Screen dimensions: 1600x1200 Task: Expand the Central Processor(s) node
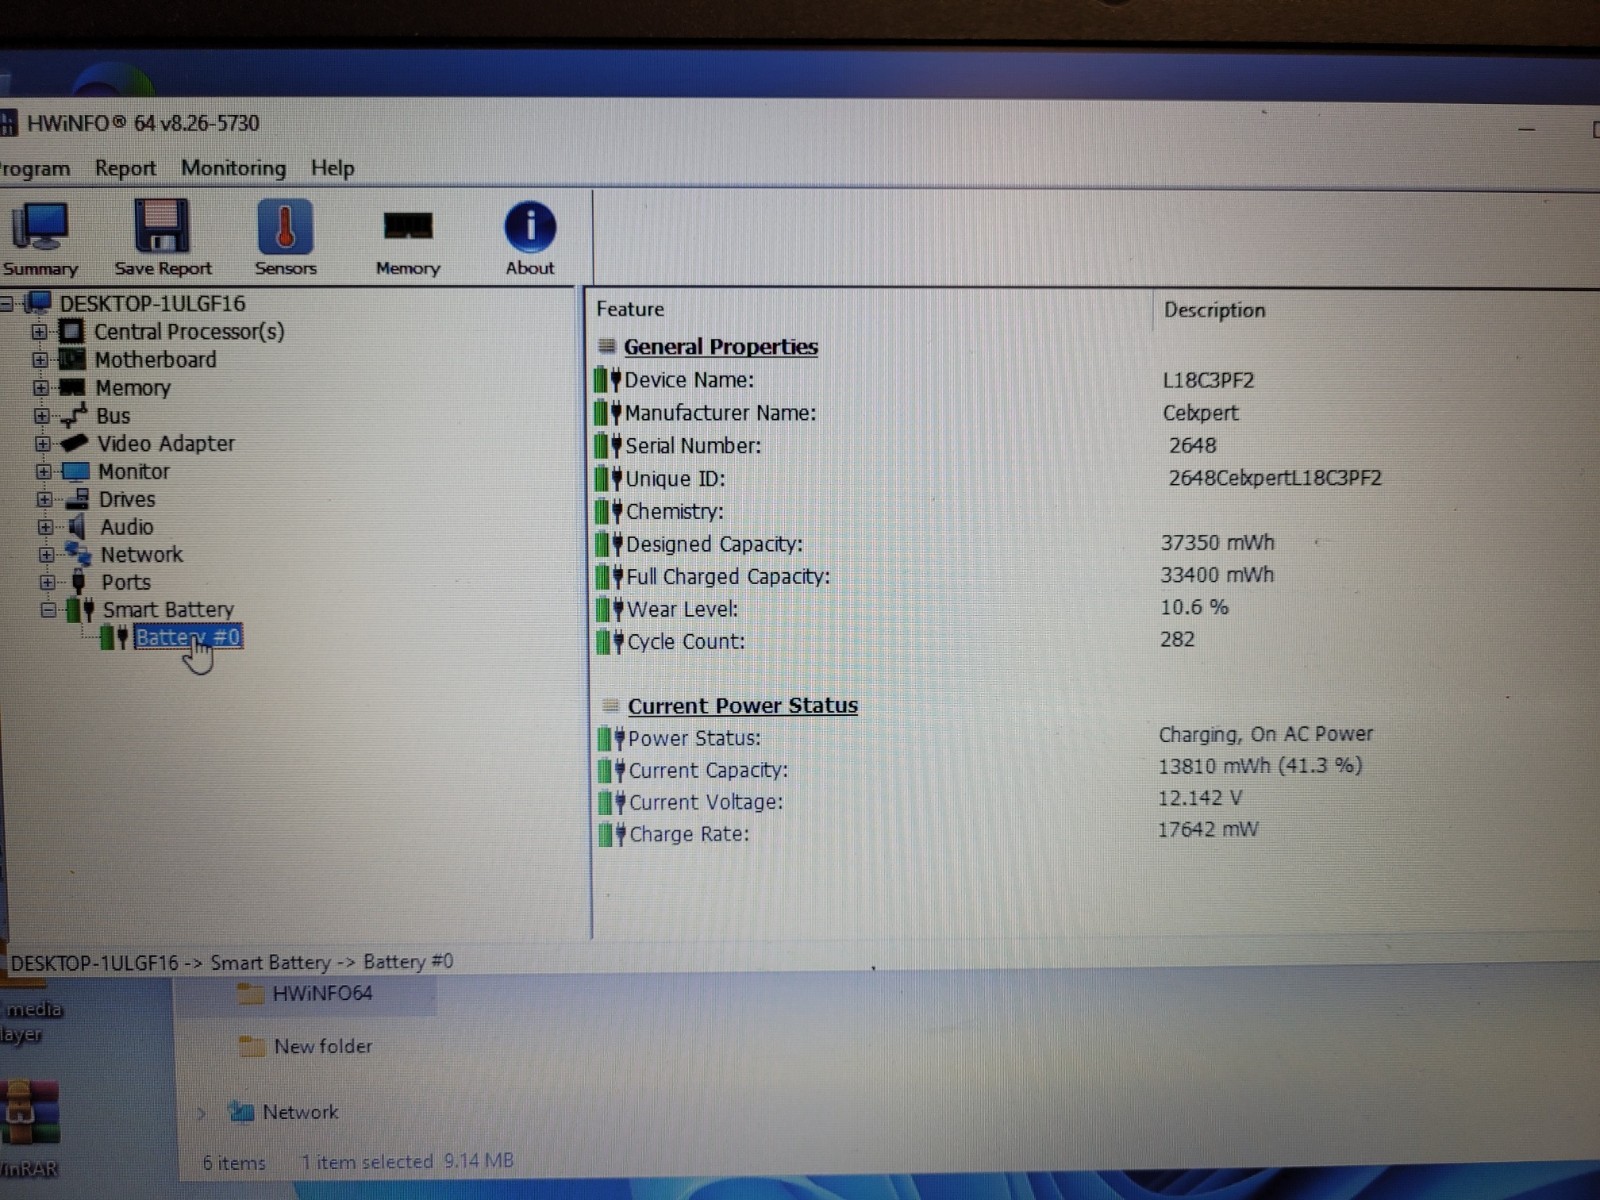(39, 332)
